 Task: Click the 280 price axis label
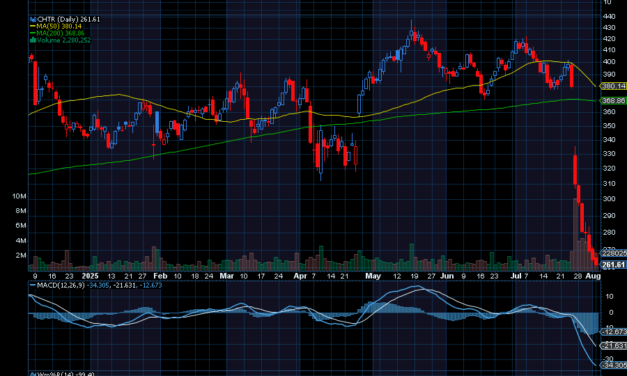[609, 232]
